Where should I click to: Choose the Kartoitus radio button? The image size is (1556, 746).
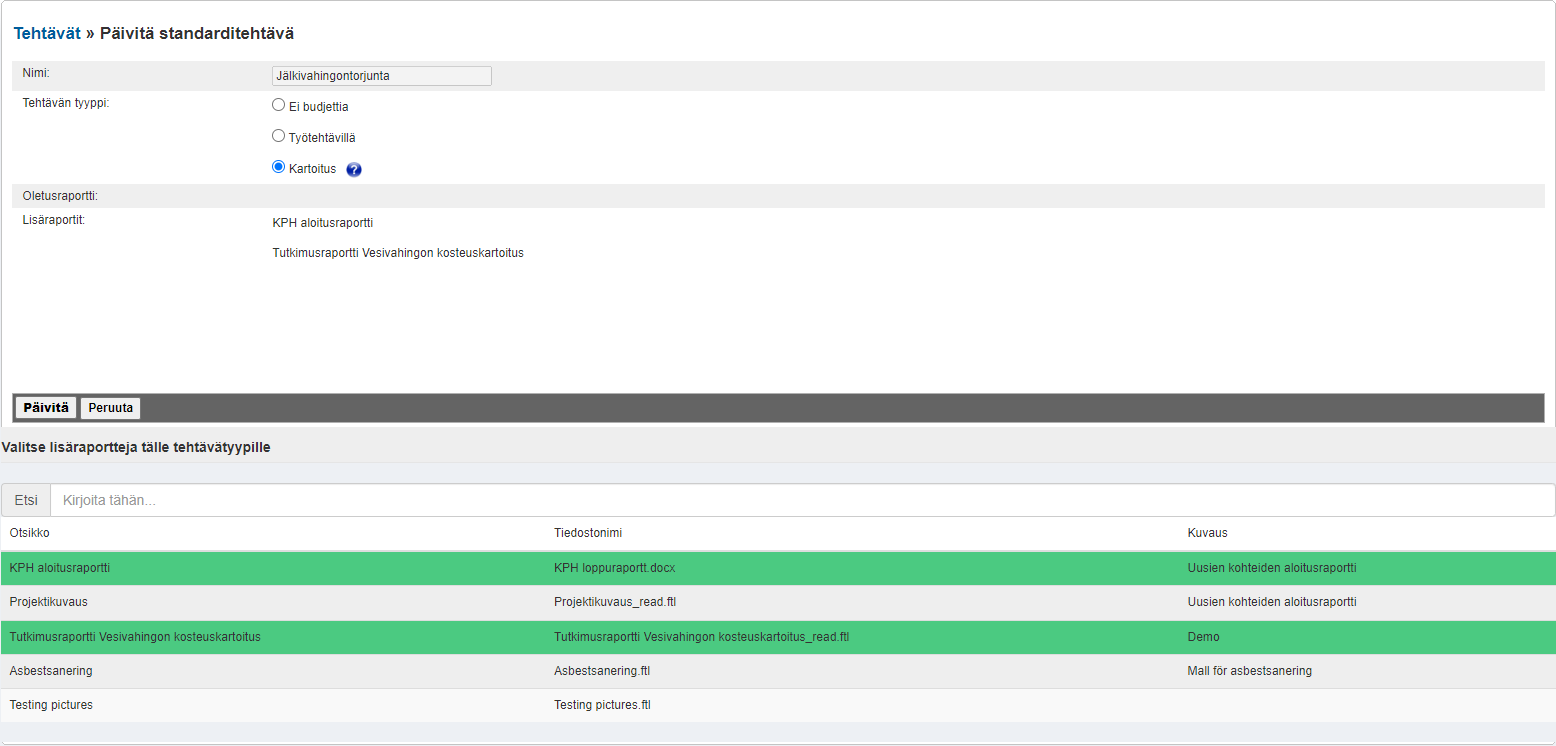pos(279,167)
